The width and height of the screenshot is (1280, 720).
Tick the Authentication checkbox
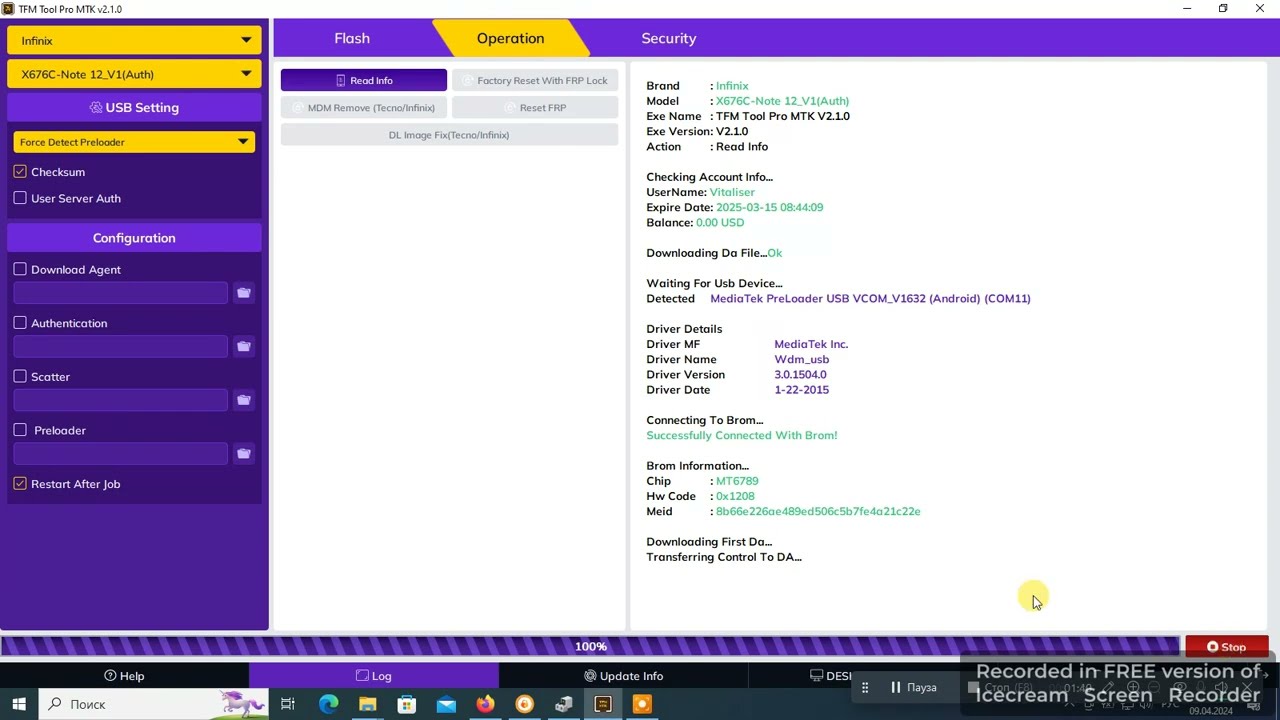click(x=20, y=323)
